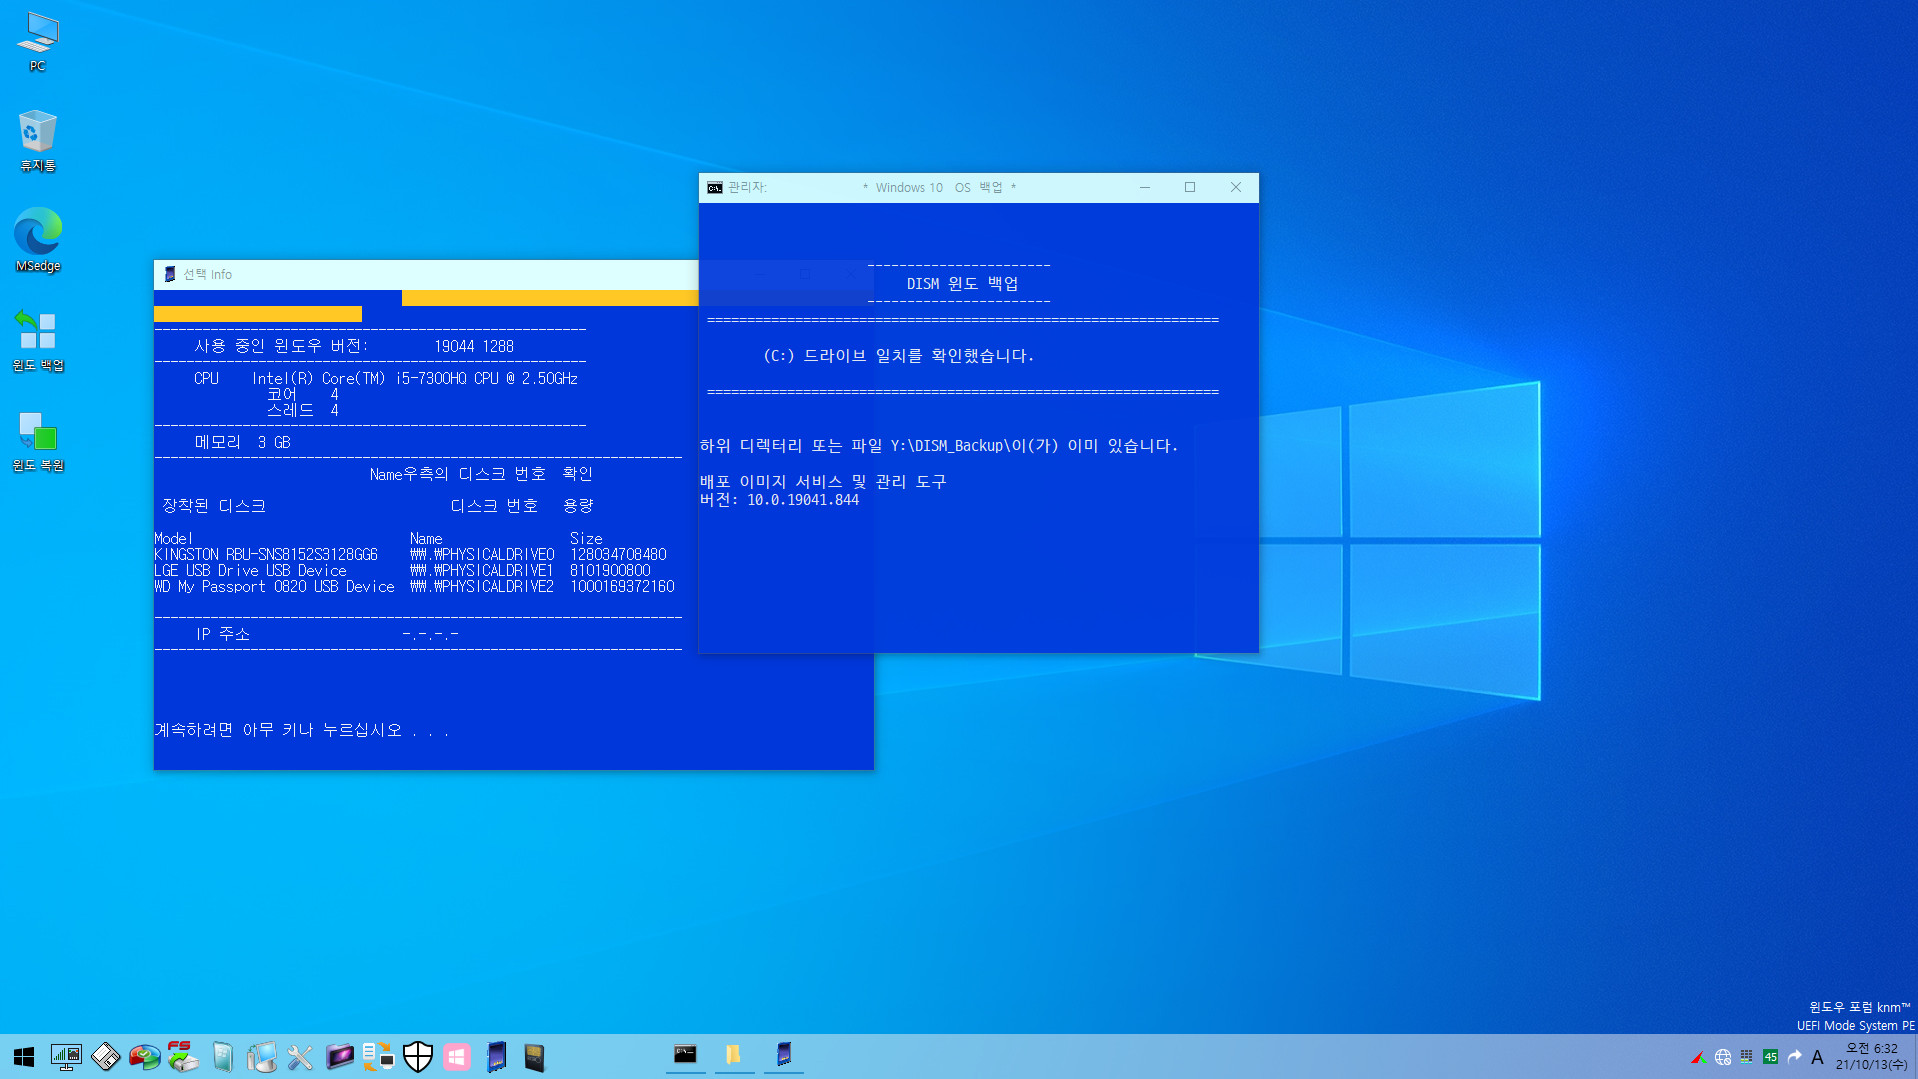
Task: Click the Windows version 19044 1288 value
Action: (474, 346)
